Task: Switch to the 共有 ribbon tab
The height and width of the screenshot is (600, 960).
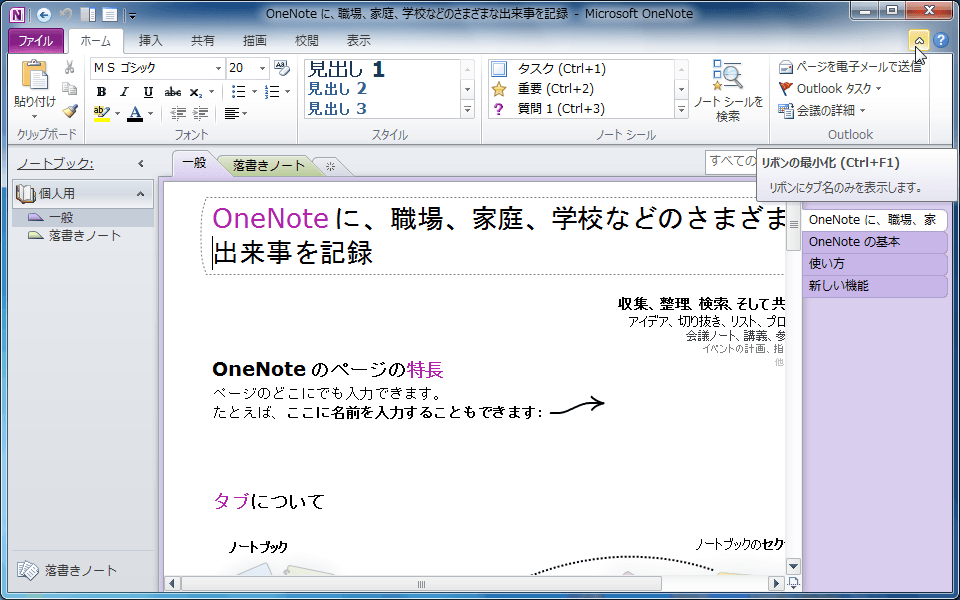Action: pyautogui.click(x=203, y=41)
